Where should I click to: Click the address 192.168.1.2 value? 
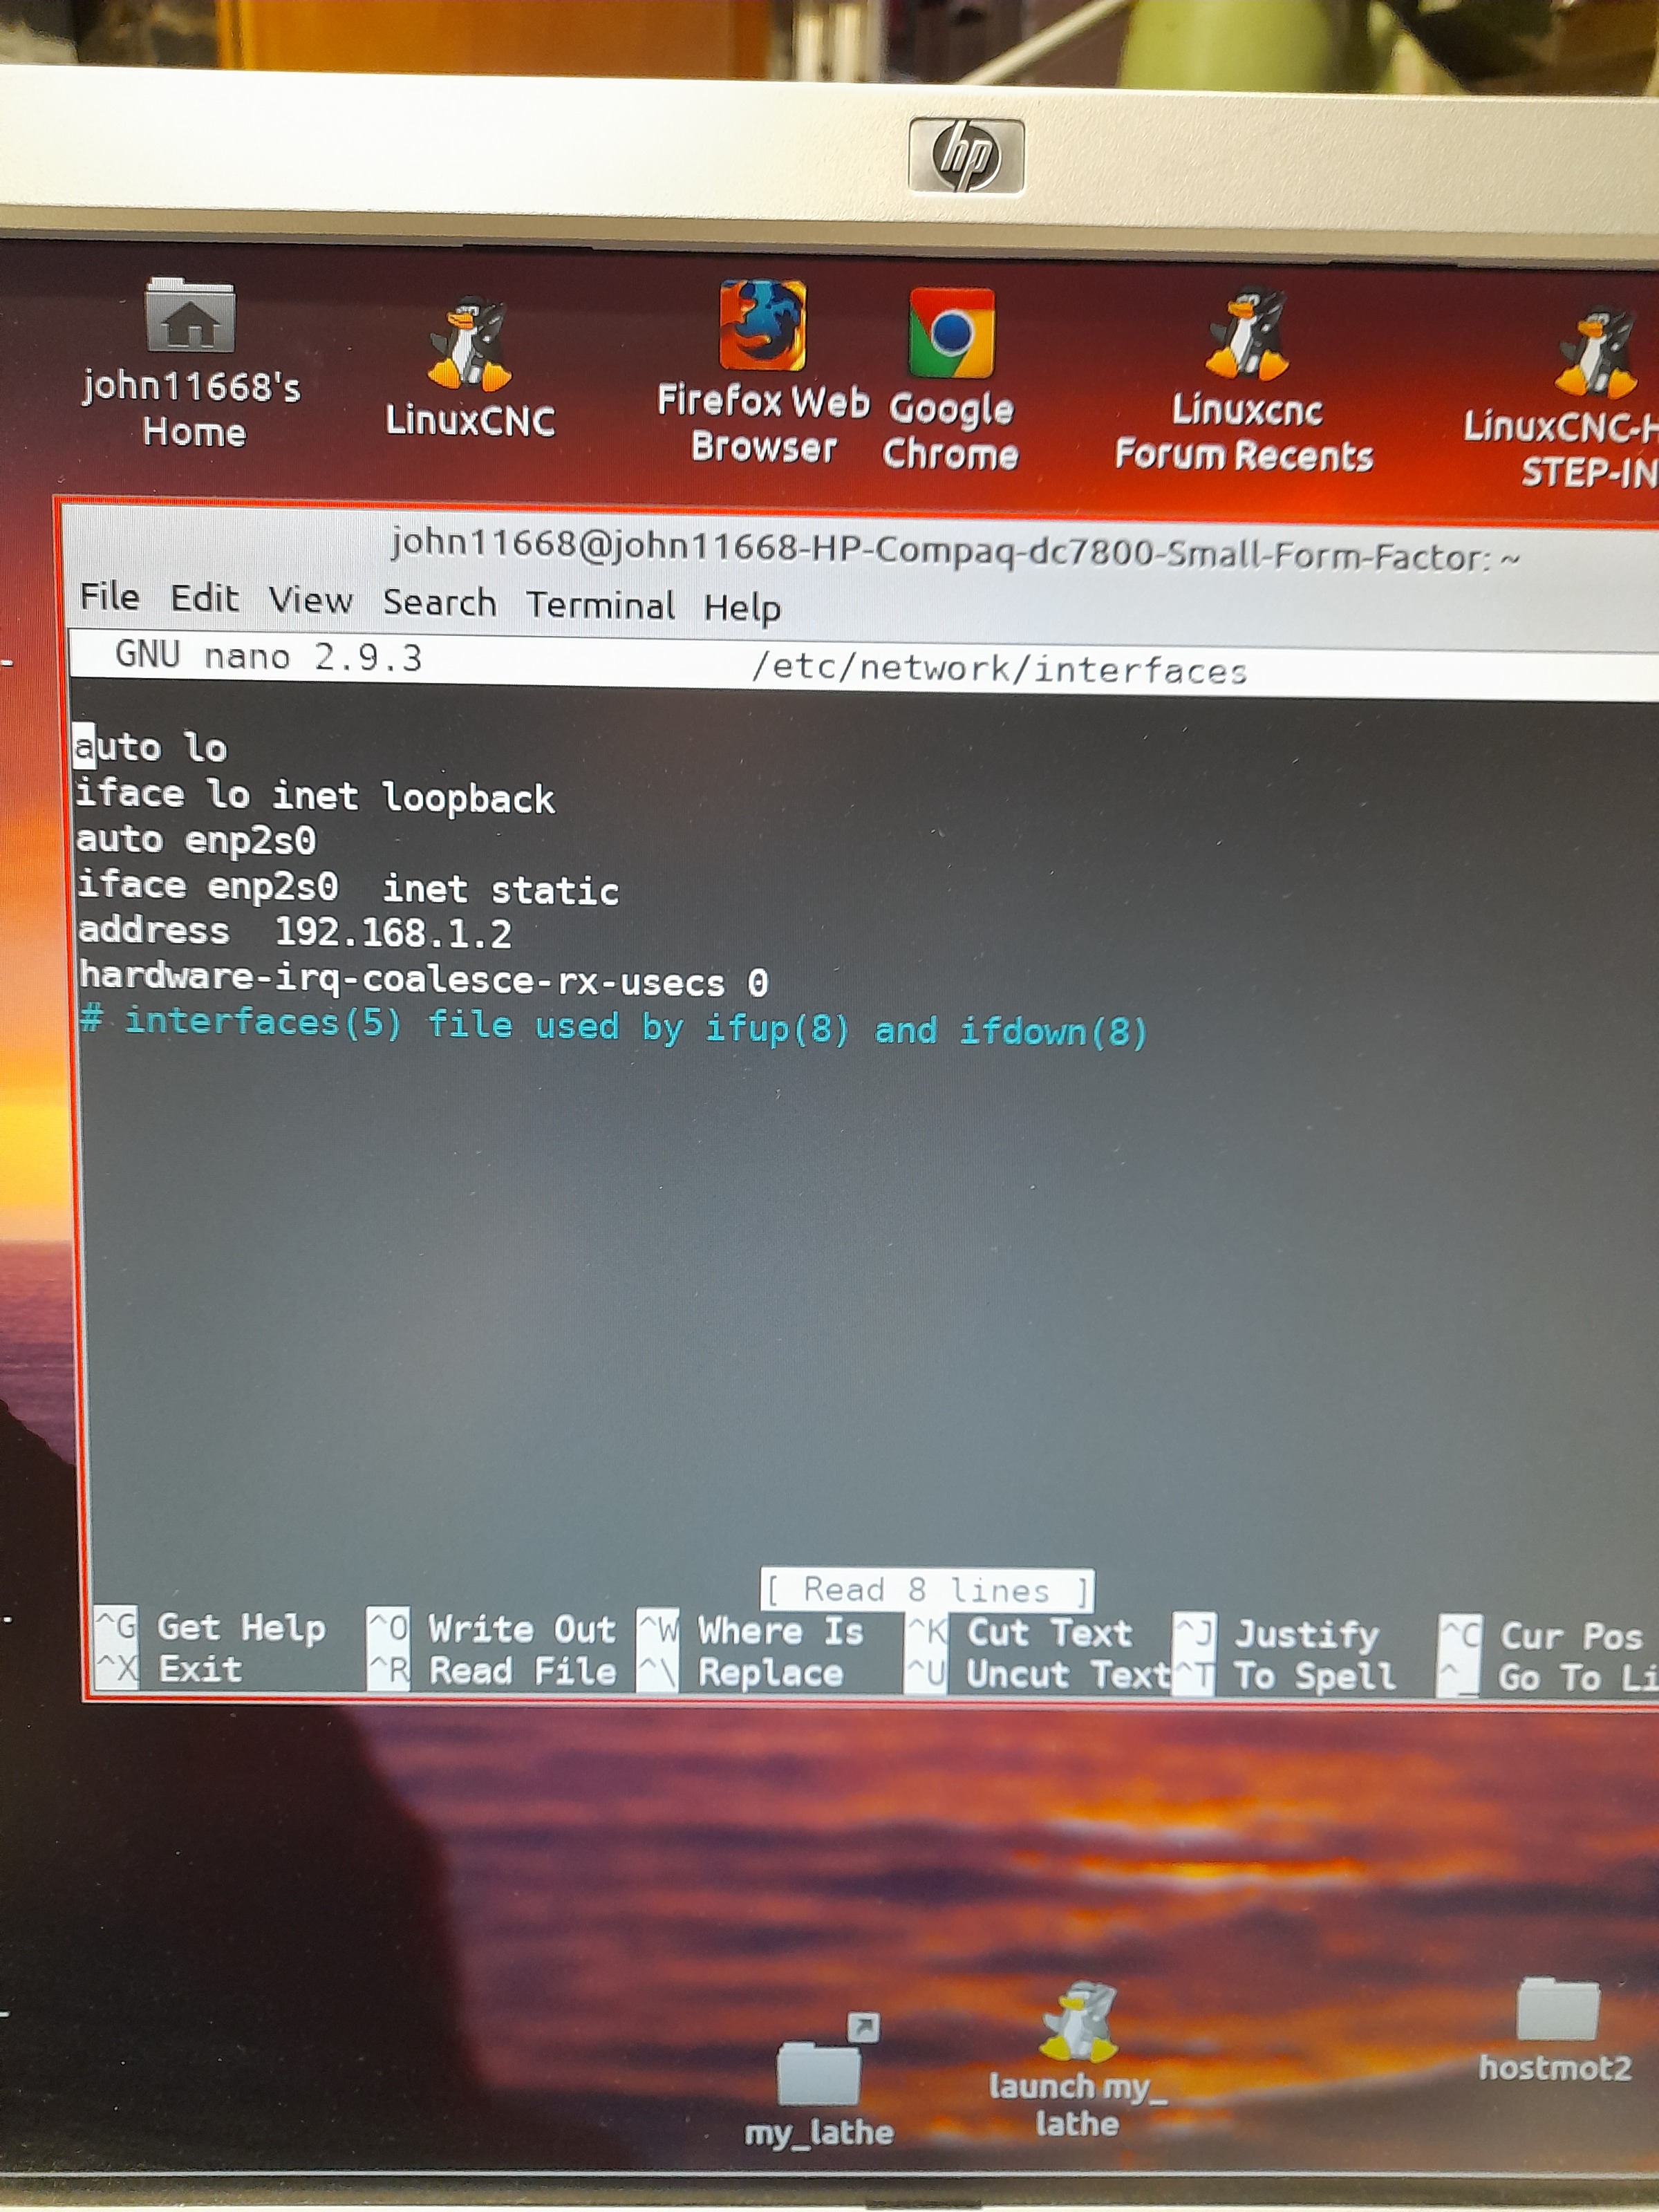coord(393,933)
